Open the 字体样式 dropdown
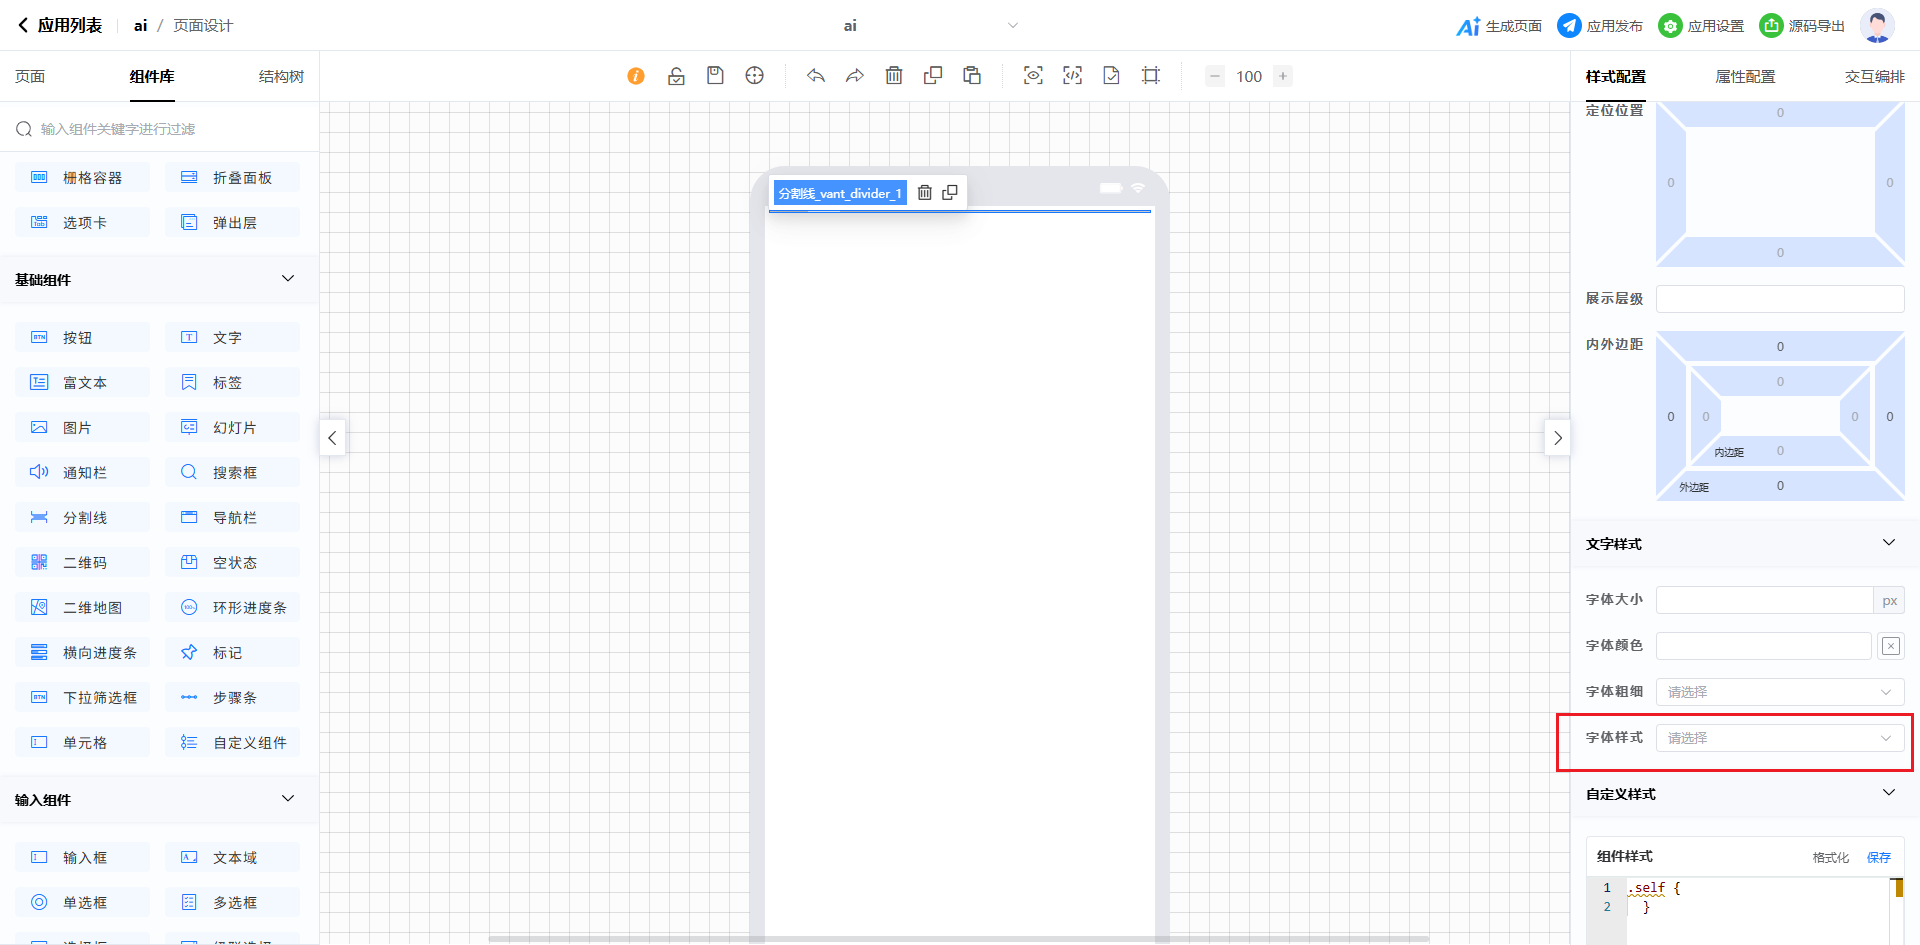The height and width of the screenshot is (945, 1920). pyautogui.click(x=1779, y=738)
